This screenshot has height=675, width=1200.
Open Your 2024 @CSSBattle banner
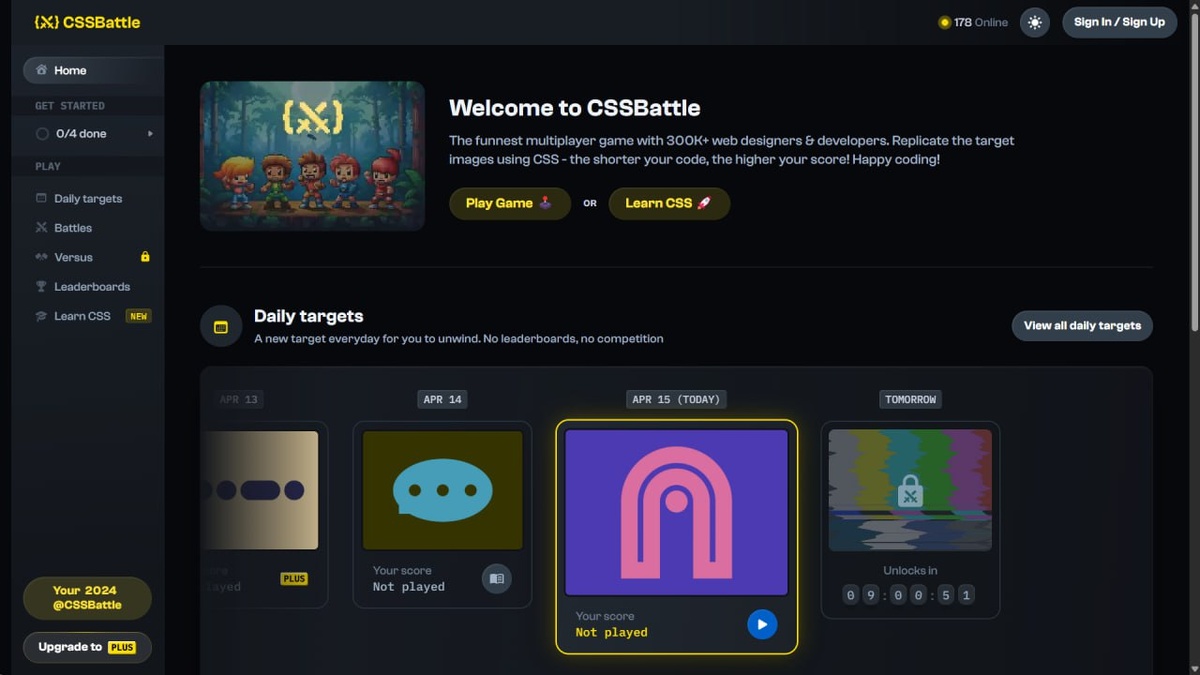pyautogui.click(x=87, y=598)
